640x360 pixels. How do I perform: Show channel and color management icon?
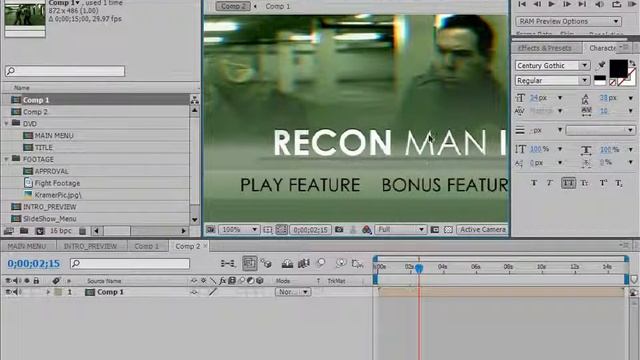367,230
